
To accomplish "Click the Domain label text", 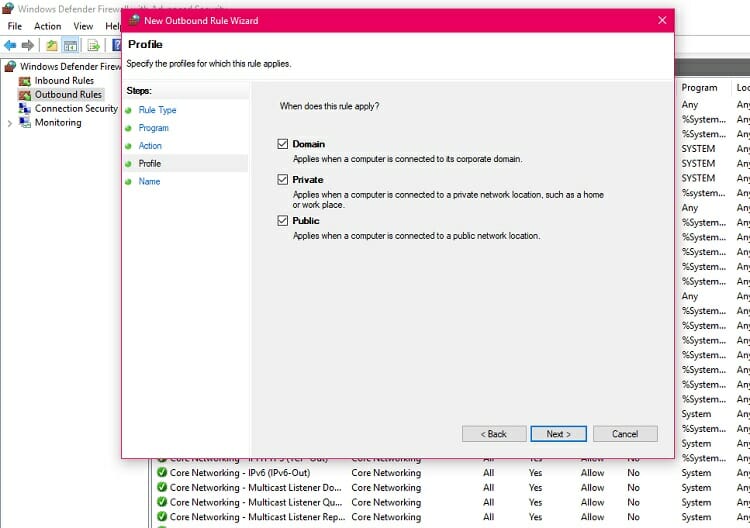I will [309, 144].
